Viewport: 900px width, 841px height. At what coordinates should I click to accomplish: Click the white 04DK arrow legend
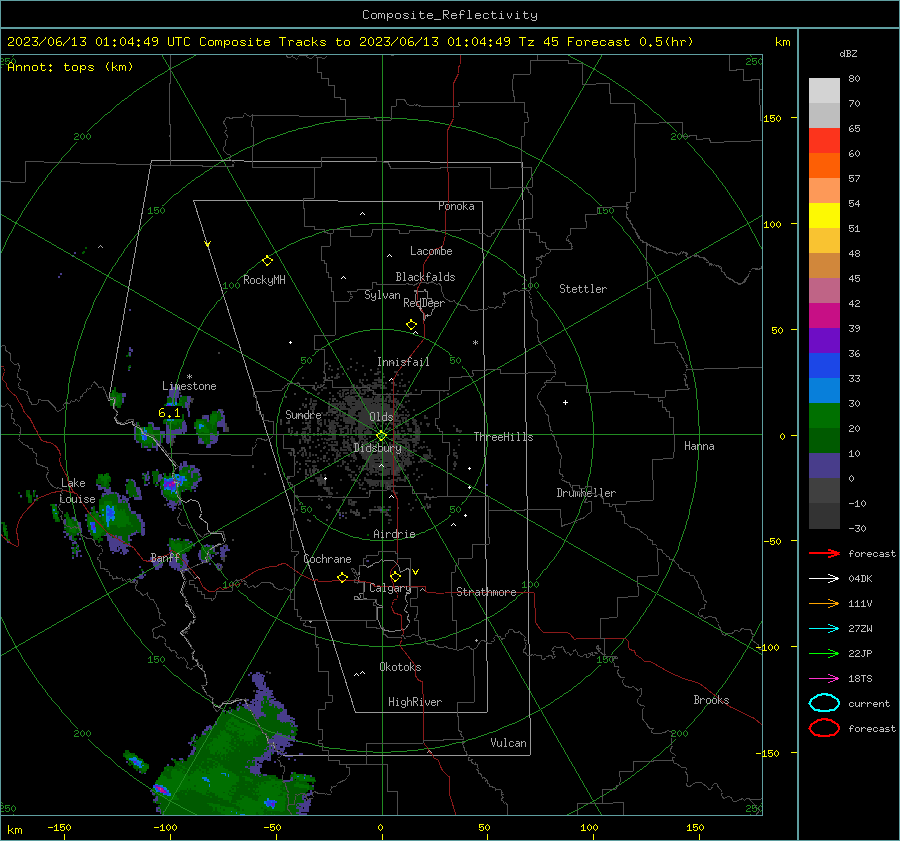(x=824, y=579)
